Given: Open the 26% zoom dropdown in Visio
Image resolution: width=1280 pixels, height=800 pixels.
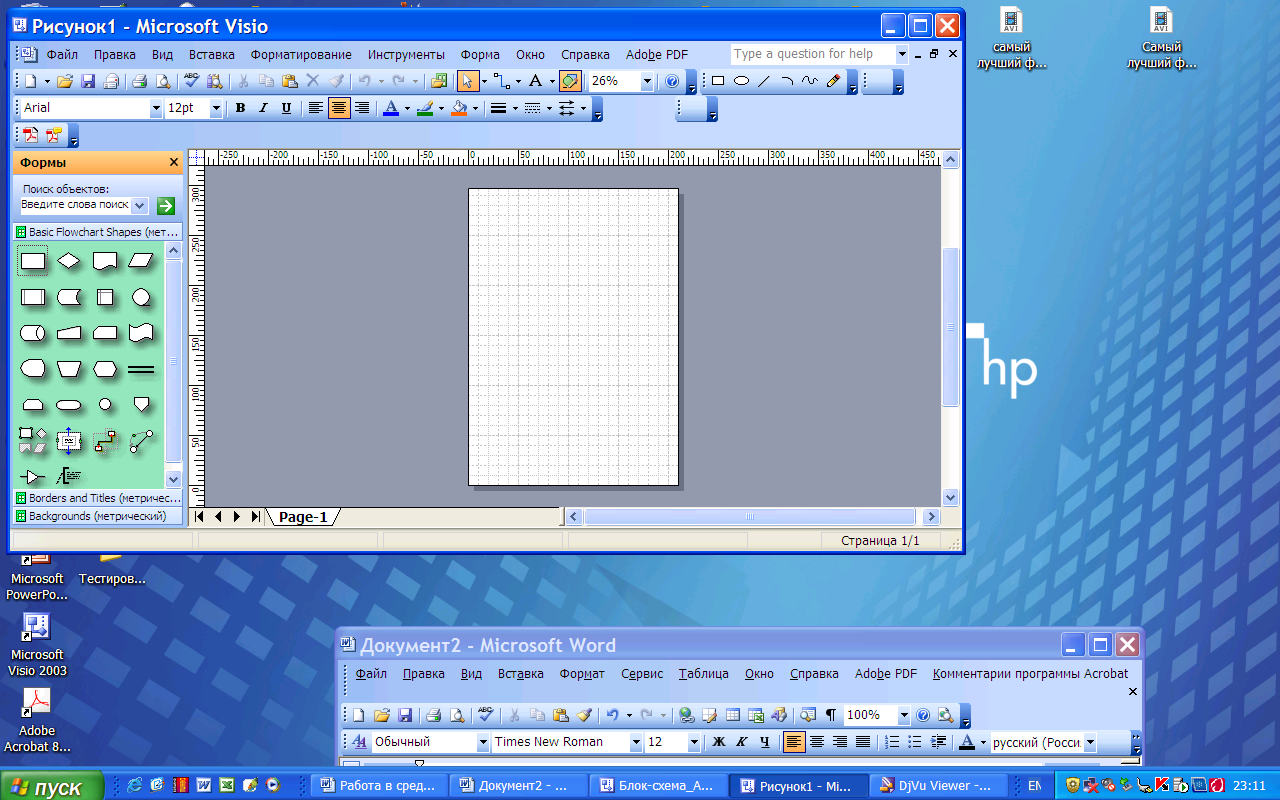Looking at the screenshot, I should [x=647, y=81].
